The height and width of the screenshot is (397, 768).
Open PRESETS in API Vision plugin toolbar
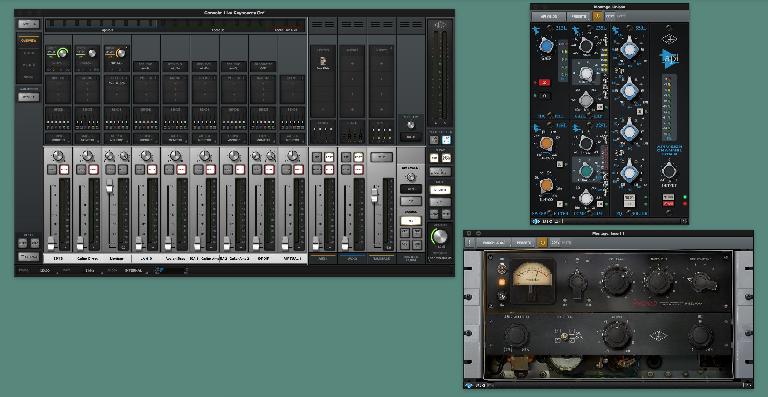(578, 16)
